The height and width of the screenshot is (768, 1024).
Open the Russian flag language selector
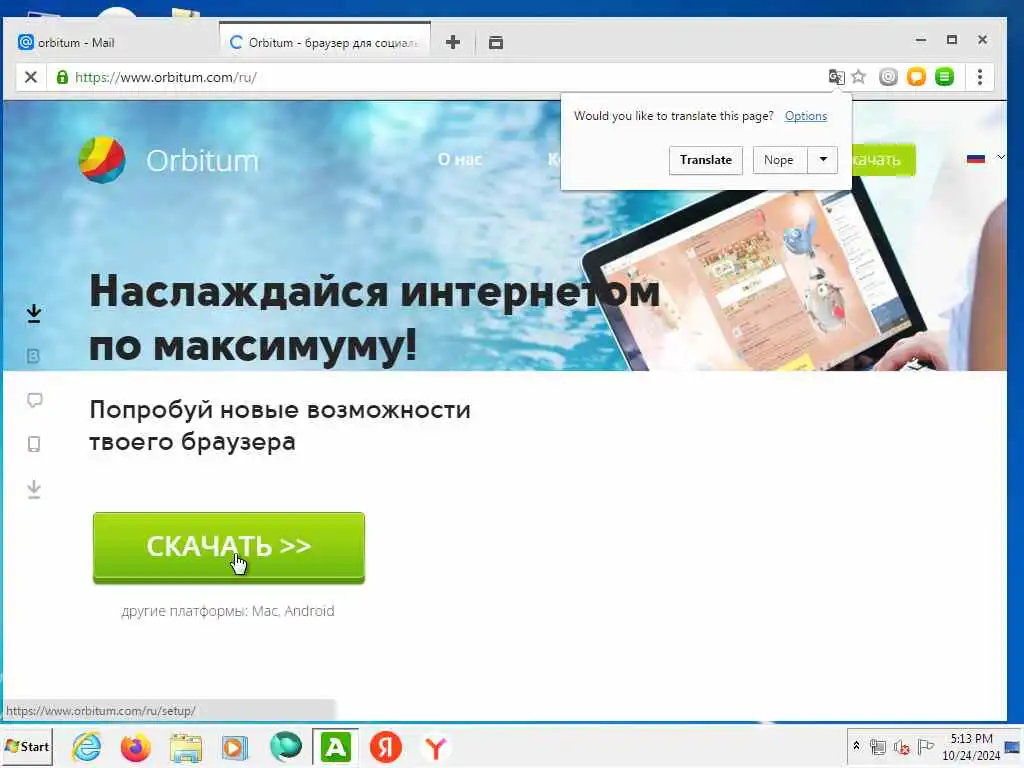pos(985,158)
